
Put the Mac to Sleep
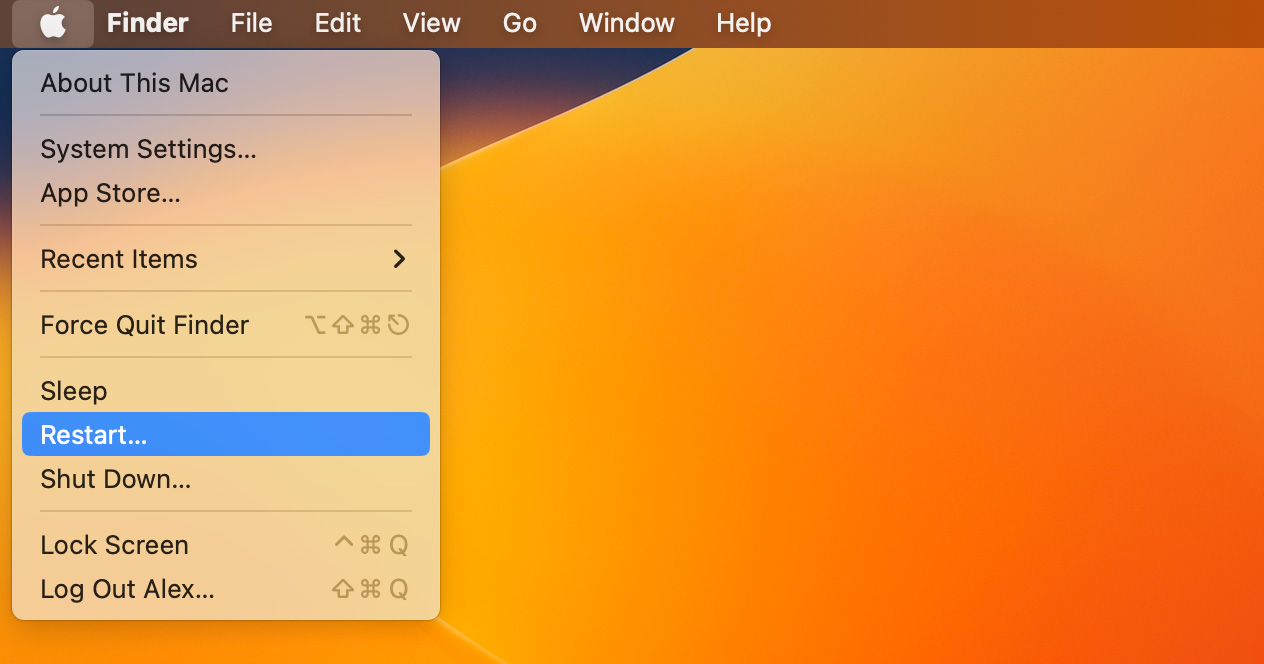tap(226, 391)
